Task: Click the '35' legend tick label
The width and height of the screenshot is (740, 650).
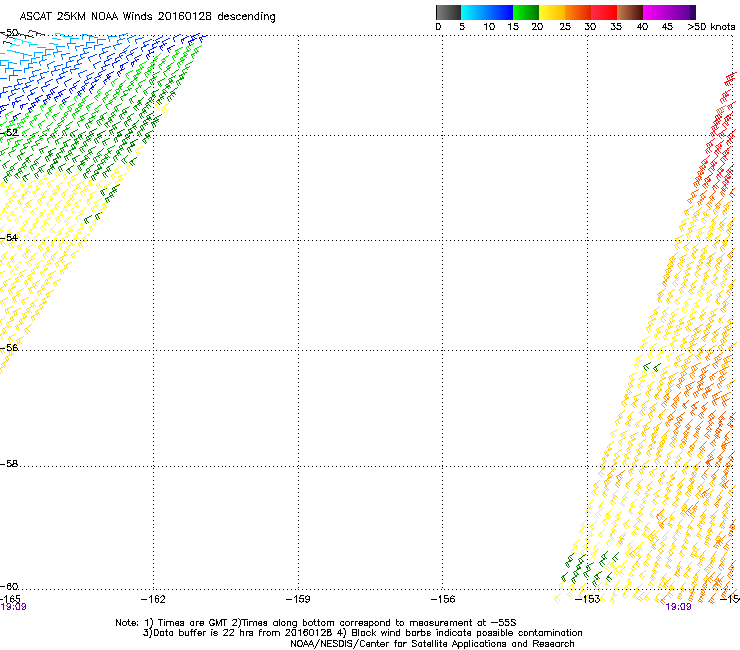Action: coord(616,27)
